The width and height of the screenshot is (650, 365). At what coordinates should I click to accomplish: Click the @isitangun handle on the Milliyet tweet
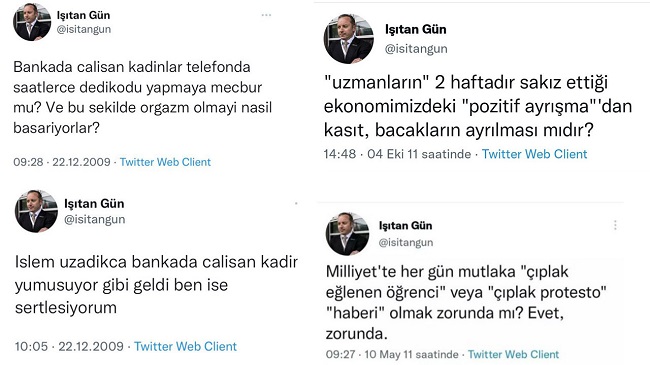pyautogui.click(x=405, y=242)
